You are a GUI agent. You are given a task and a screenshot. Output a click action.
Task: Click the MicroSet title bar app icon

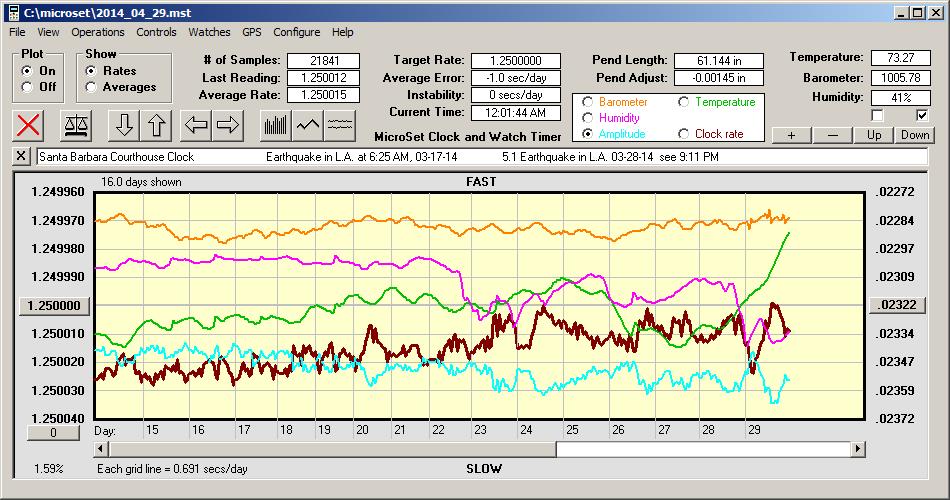(13, 13)
